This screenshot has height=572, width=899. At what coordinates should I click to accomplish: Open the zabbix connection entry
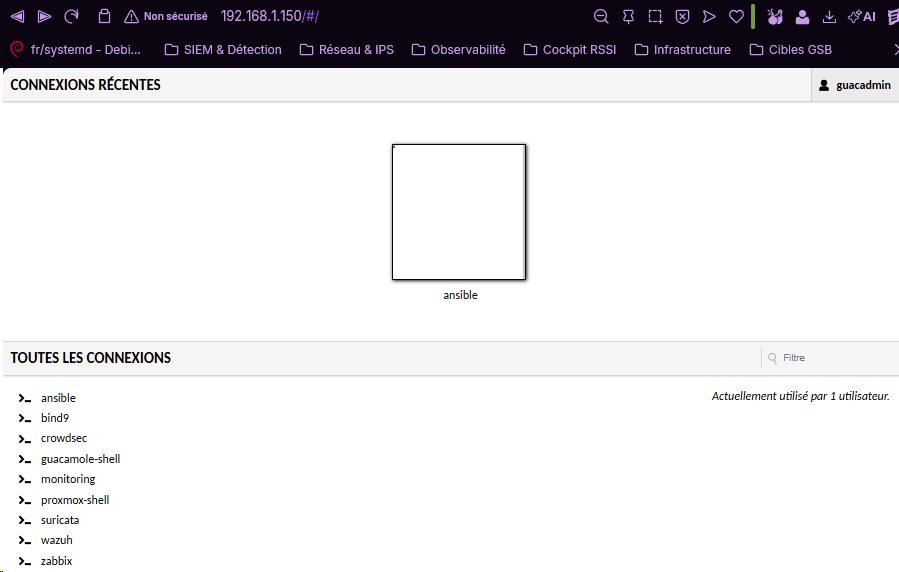click(56, 561)
